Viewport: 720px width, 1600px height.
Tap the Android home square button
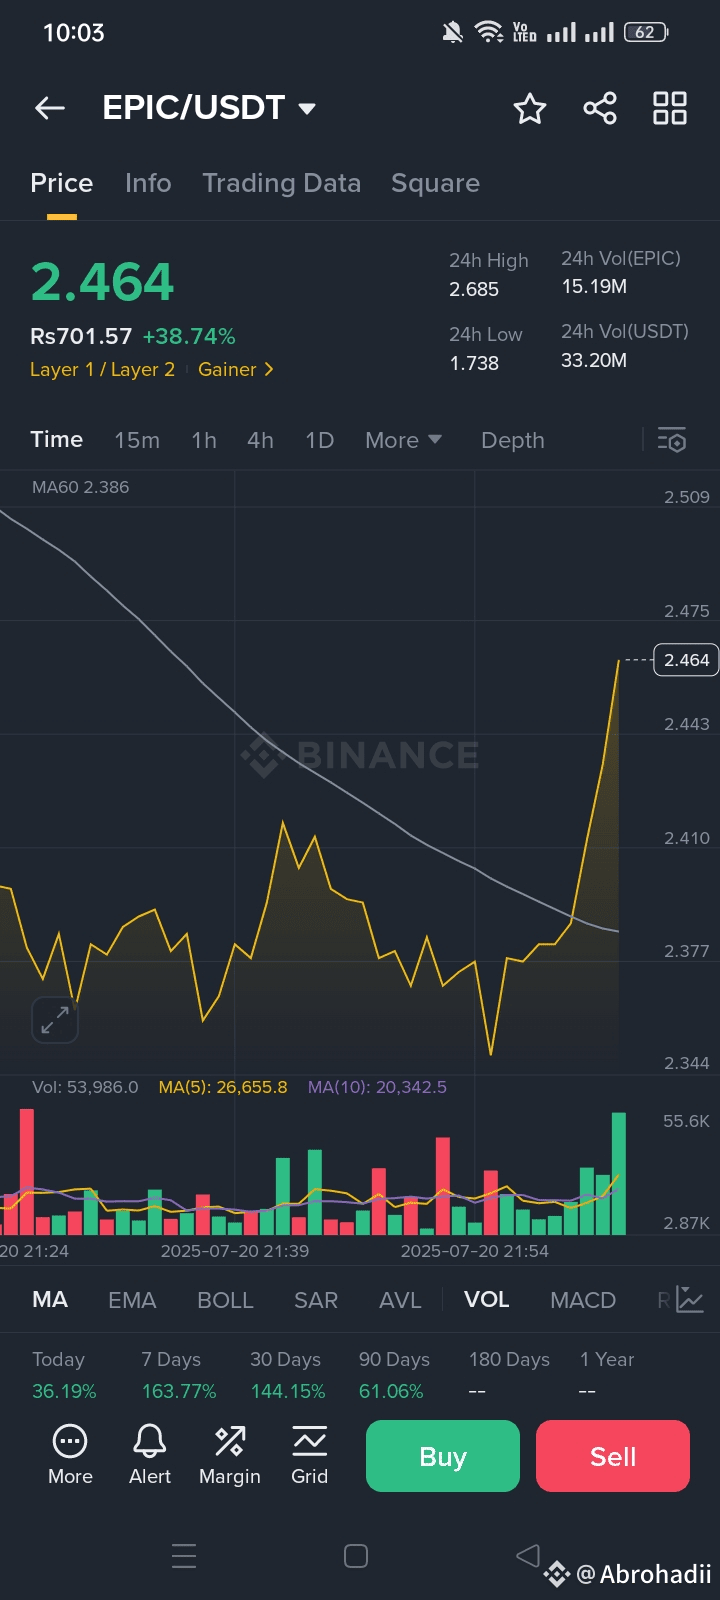point(356,1556)
